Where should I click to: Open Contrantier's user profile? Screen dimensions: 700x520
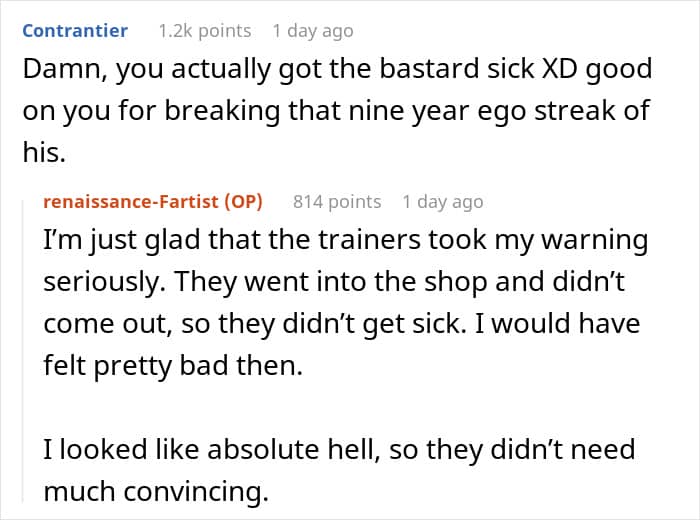coord(75,30)
